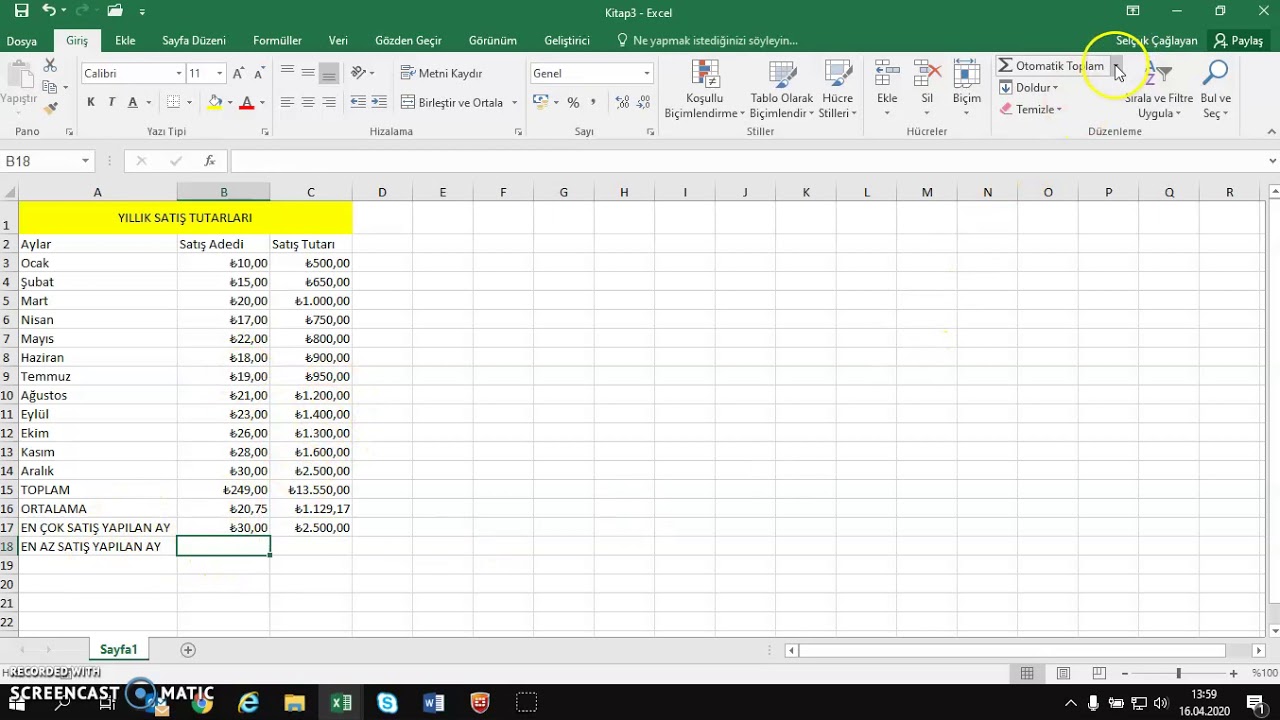Click the Paylaş share button
1280x720 pixels.
pyautogui.click(x=1238, y=41)
